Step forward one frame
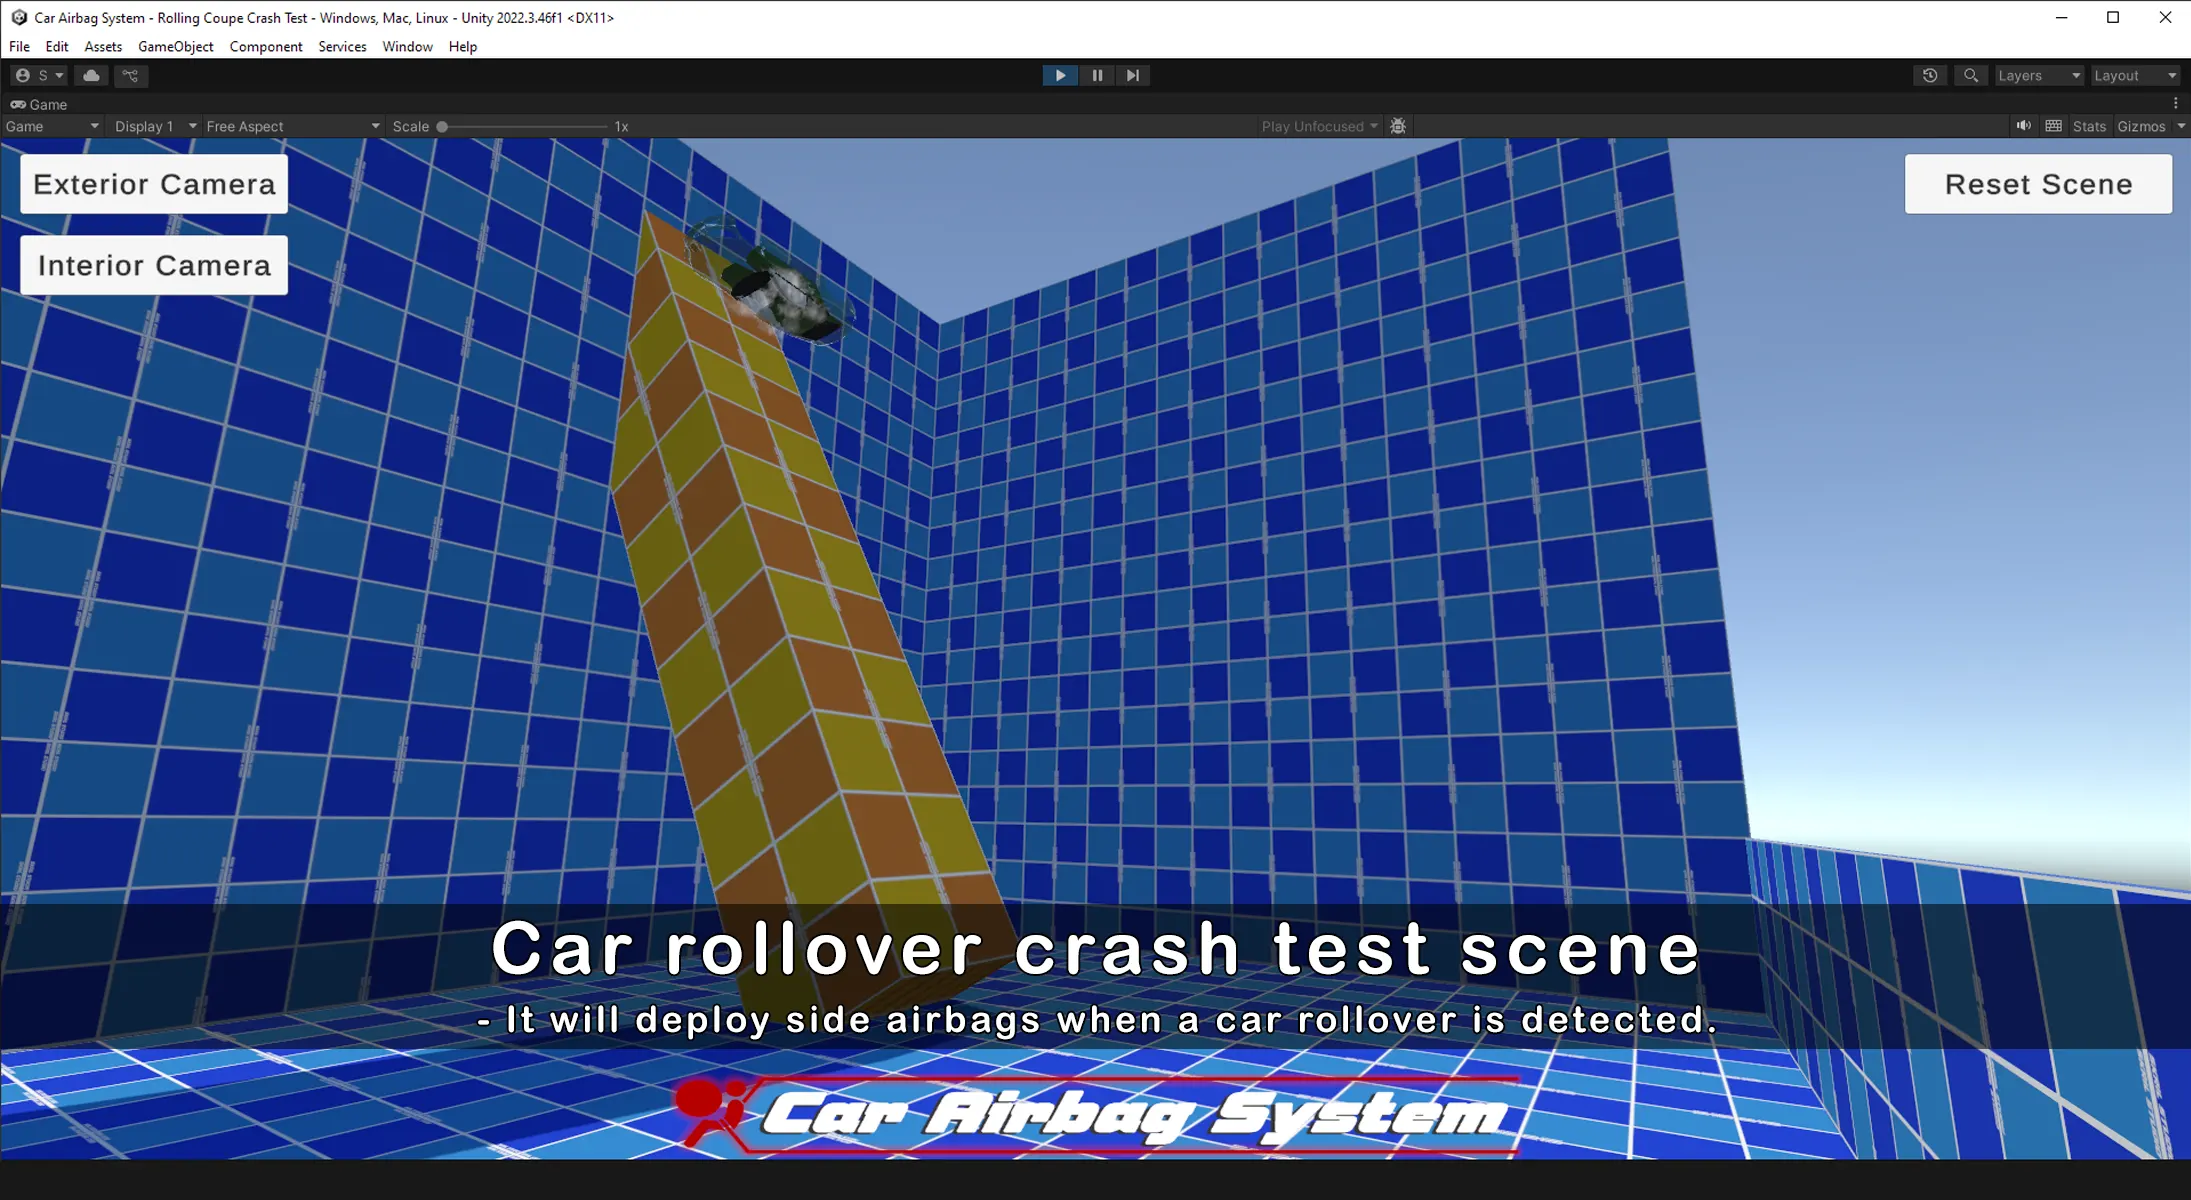 (x=1132, y=75)
